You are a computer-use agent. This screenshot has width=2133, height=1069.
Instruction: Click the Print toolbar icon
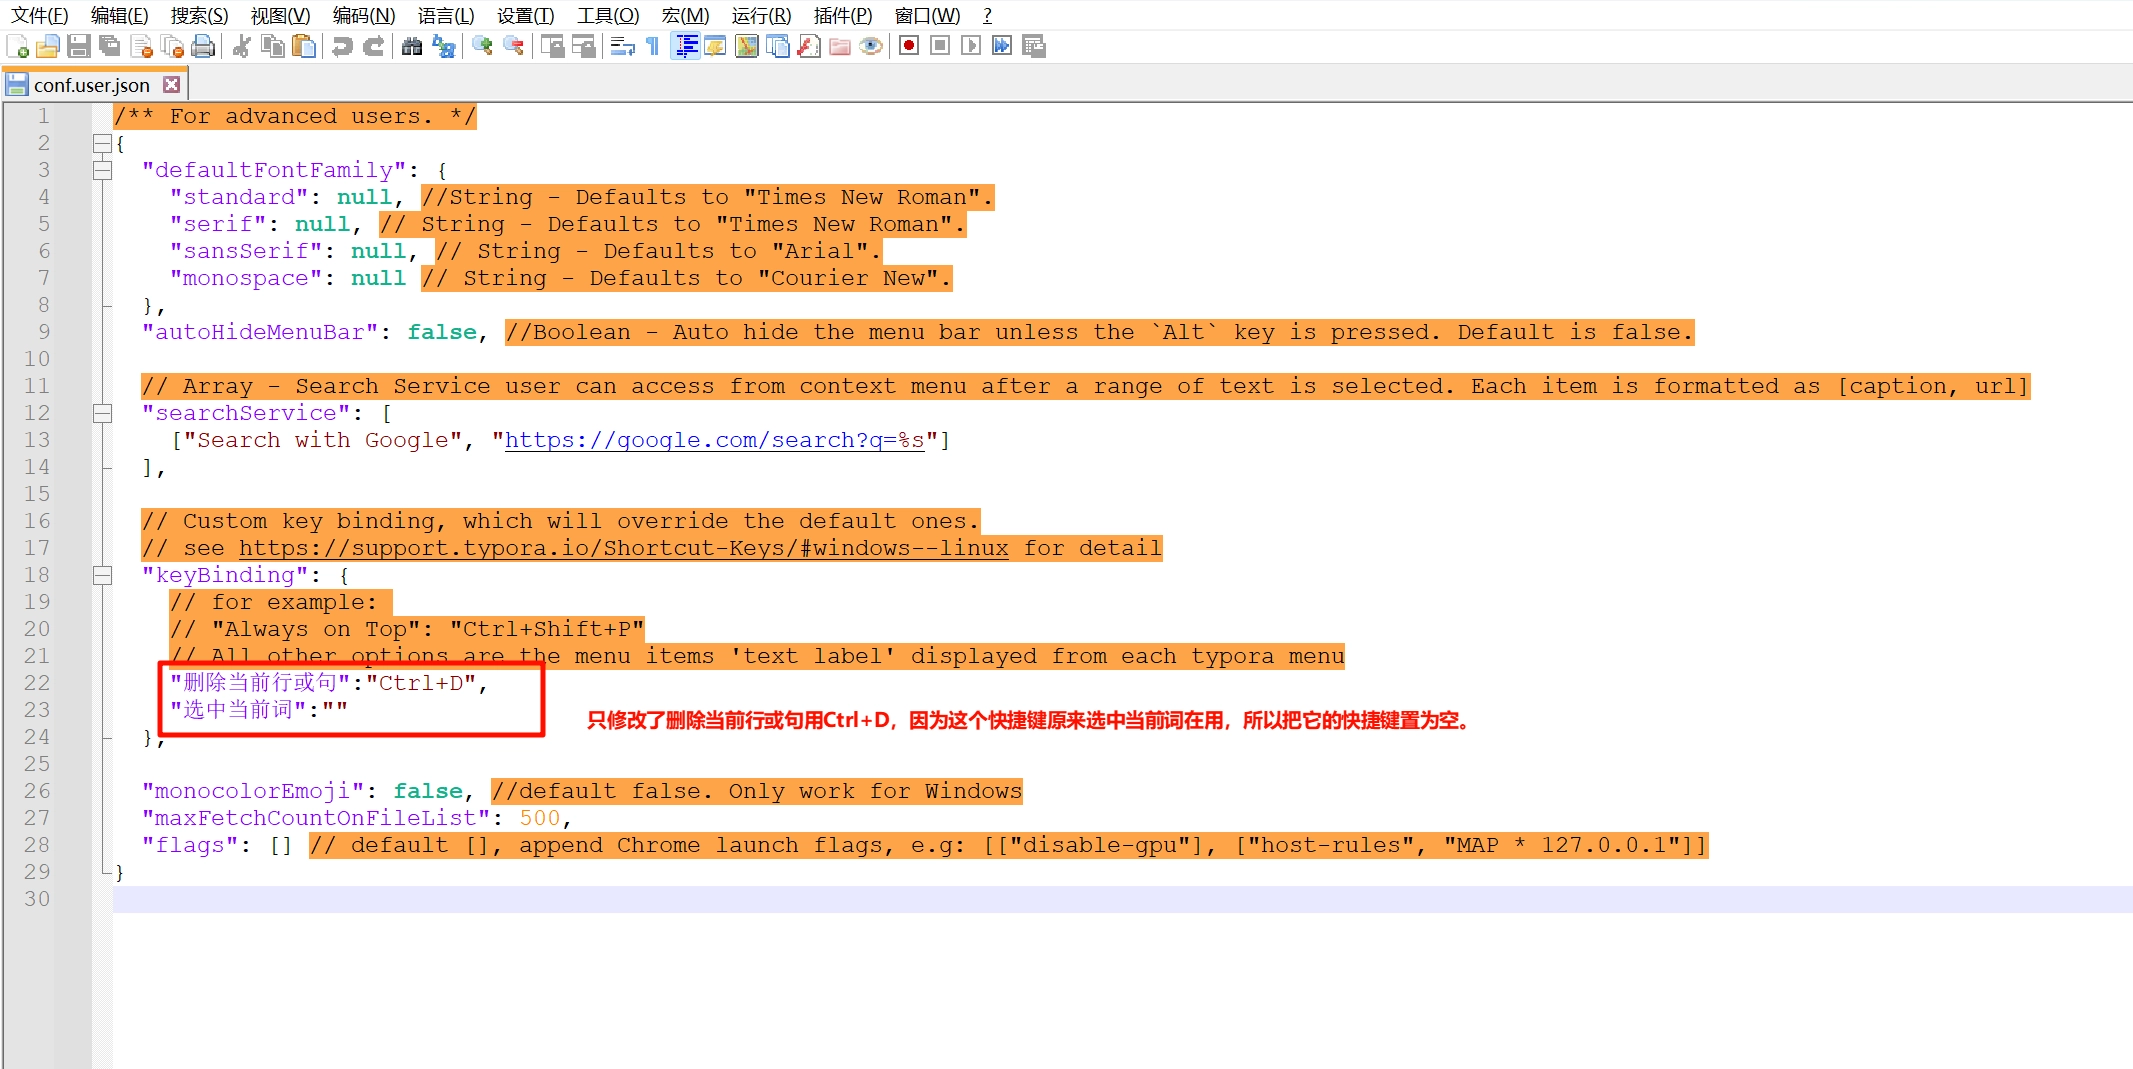point(203,46)
